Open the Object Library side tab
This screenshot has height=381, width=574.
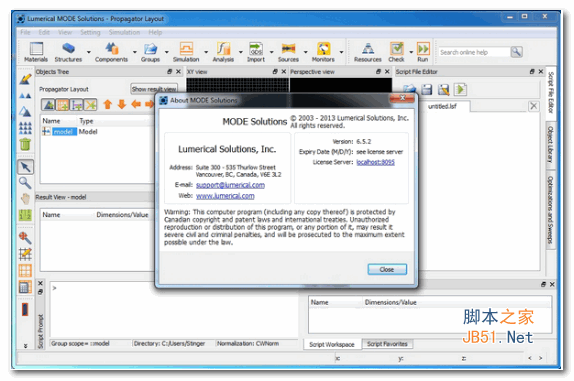[550, 145]
